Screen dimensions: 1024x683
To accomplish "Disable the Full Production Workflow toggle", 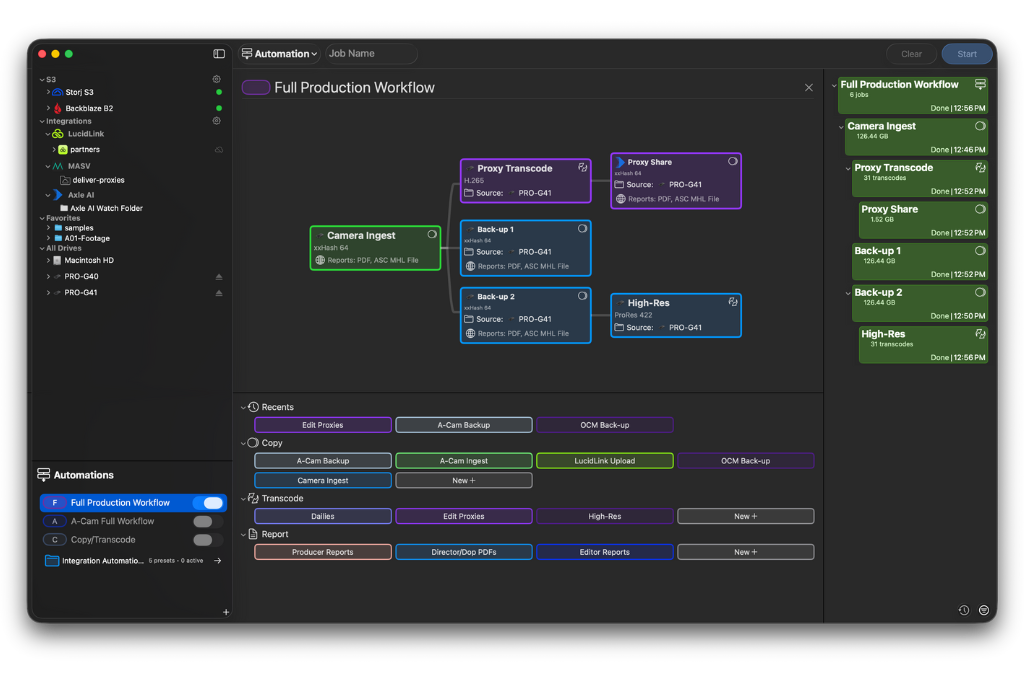I will point(208,503).
